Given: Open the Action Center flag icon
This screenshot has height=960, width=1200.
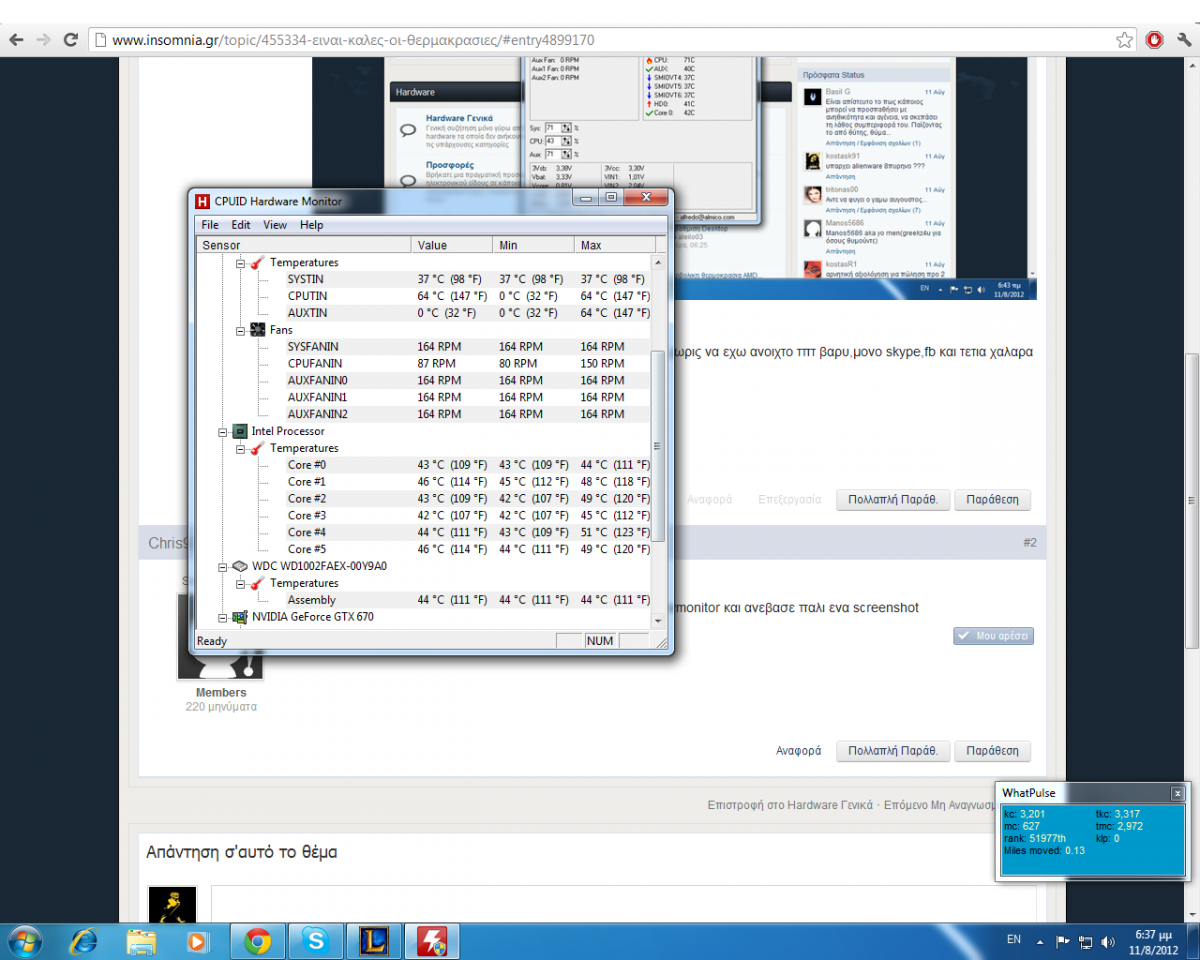Looking at the screenshot, I should point(1063,942).
